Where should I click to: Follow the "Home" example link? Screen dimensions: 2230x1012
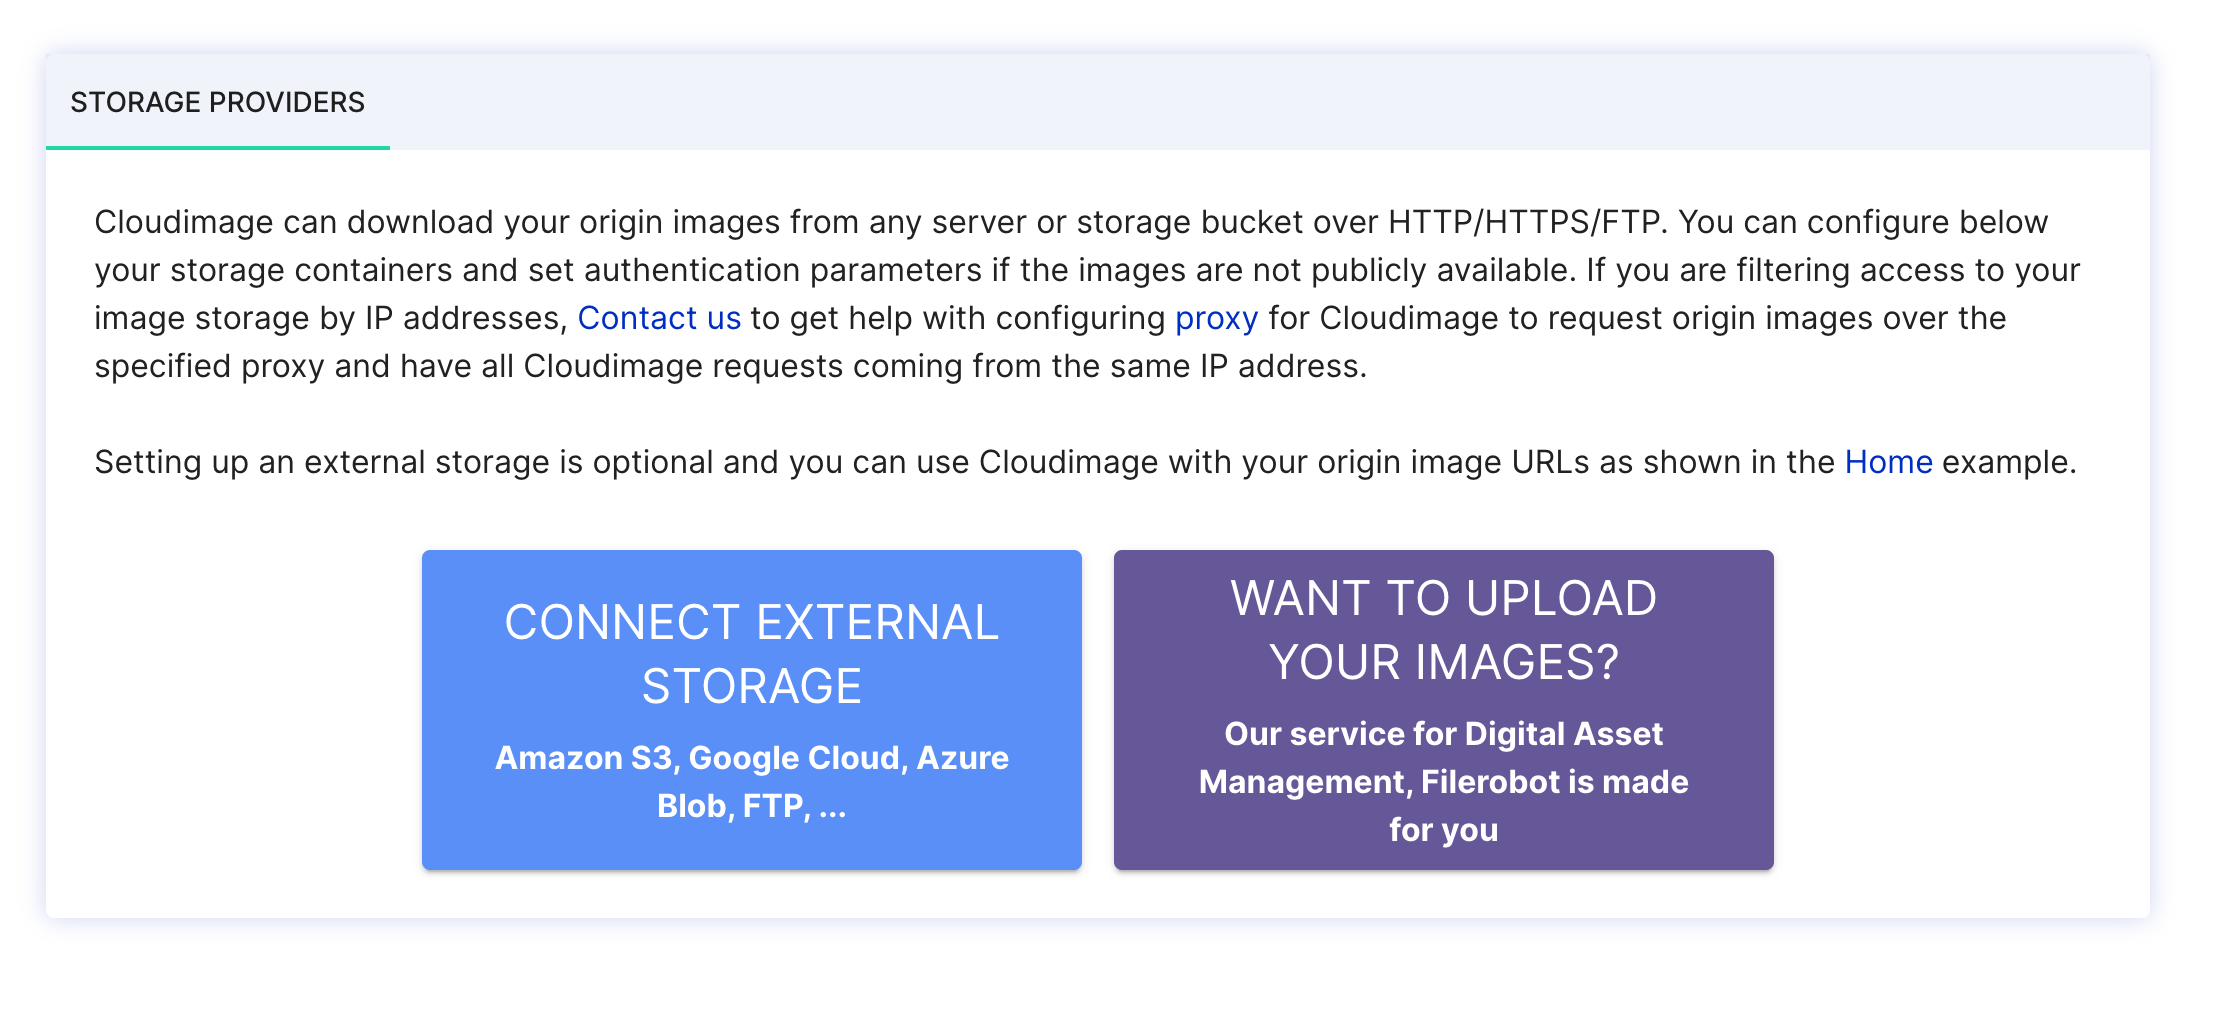pyautogui.click(x=1888, y=462)
